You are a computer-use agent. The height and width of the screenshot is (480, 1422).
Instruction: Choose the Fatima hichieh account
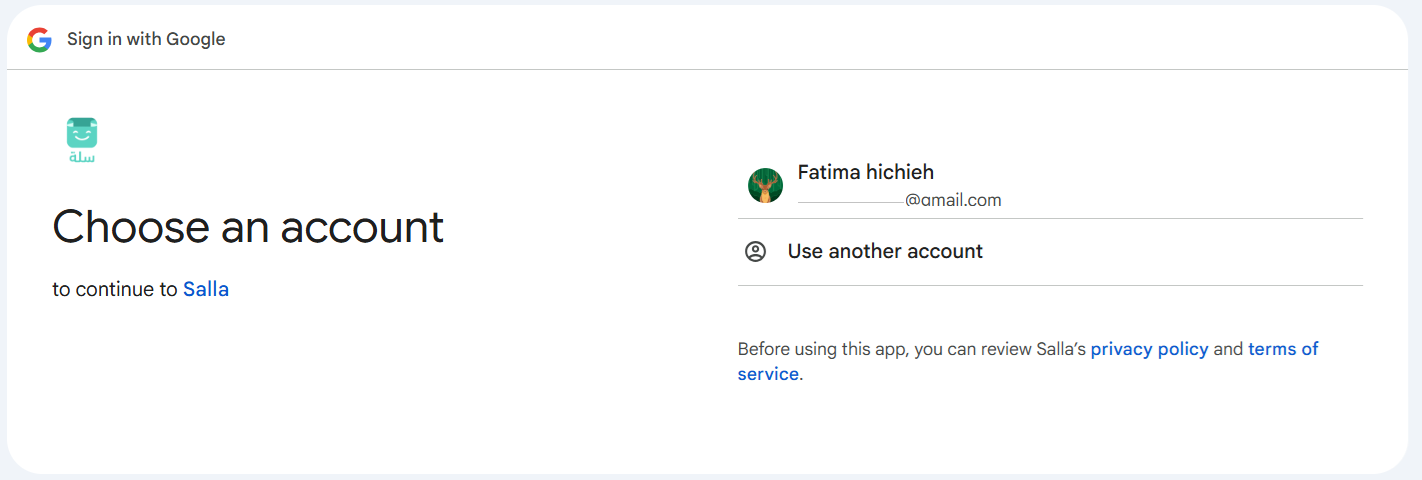click(x=1050, y=186)
